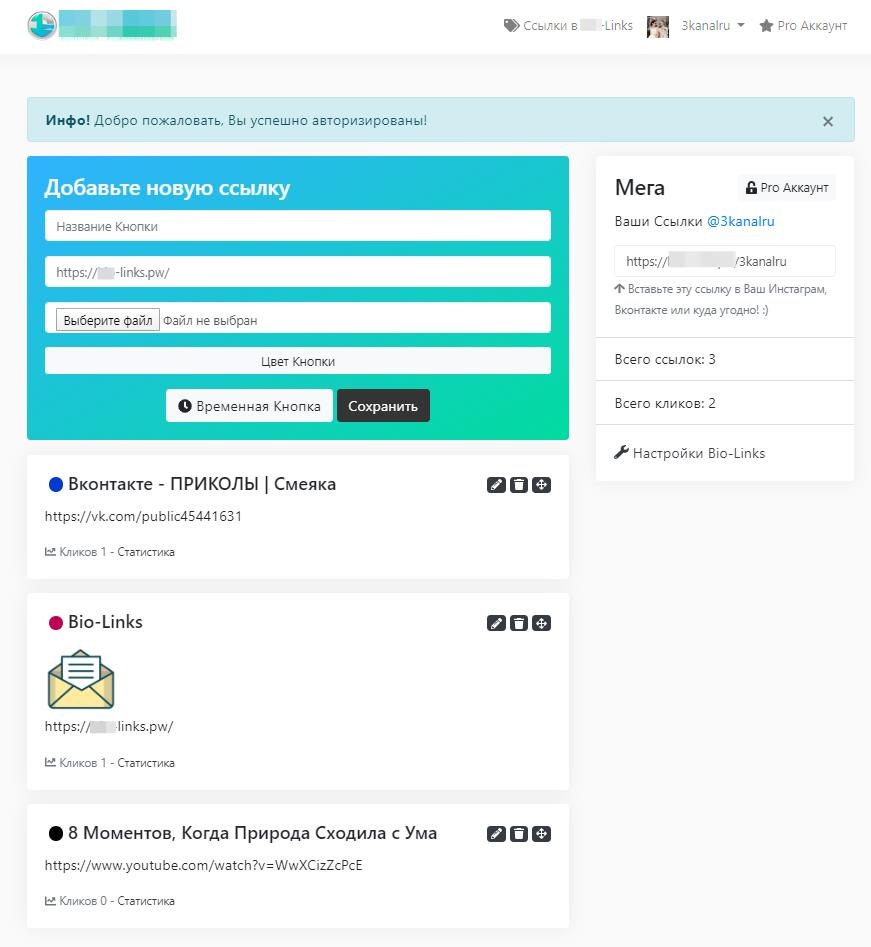Image resolution: width=871 pixels, height=947 pixels.
Task: Edit the Bio-Links entry with pencil icon
Action: [496, 623]
